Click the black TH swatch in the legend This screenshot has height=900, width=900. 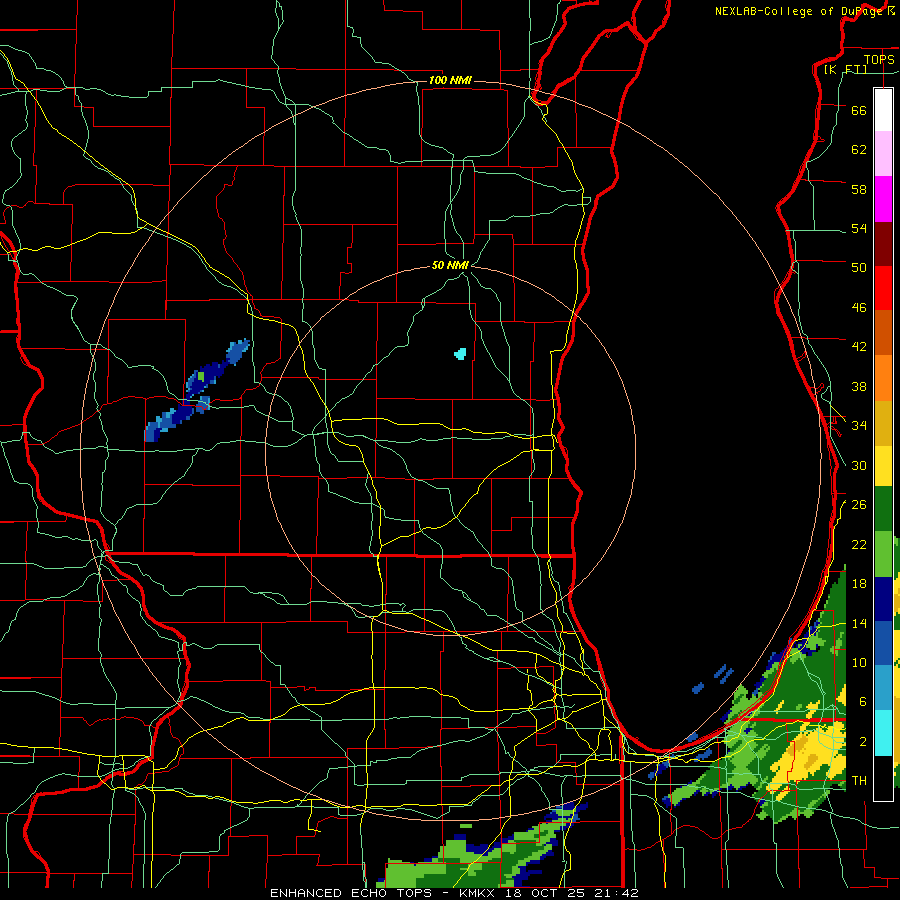[883, 778]
